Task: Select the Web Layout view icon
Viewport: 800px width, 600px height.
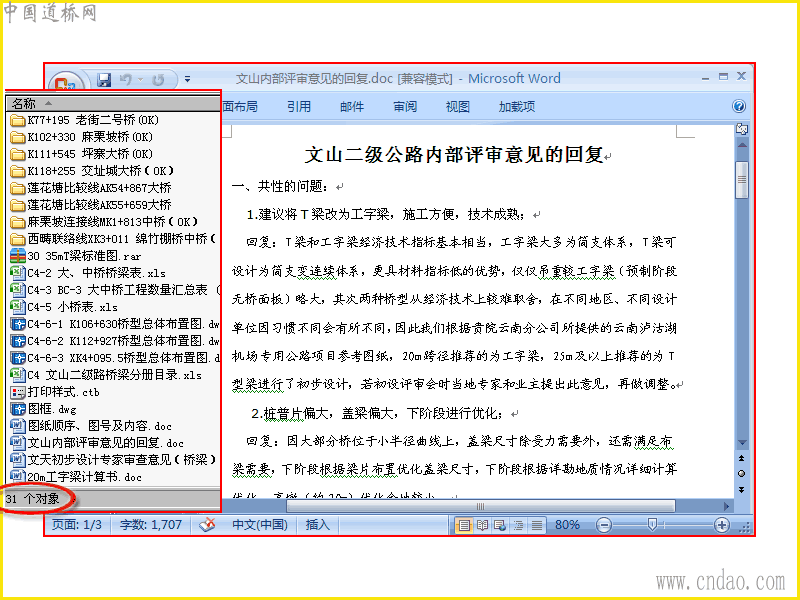Action: coord(500,525)
